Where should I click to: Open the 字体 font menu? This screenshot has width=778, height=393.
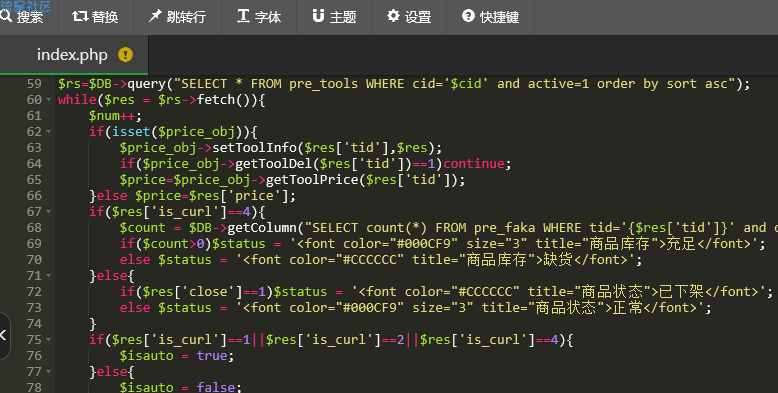click(259, 17)
